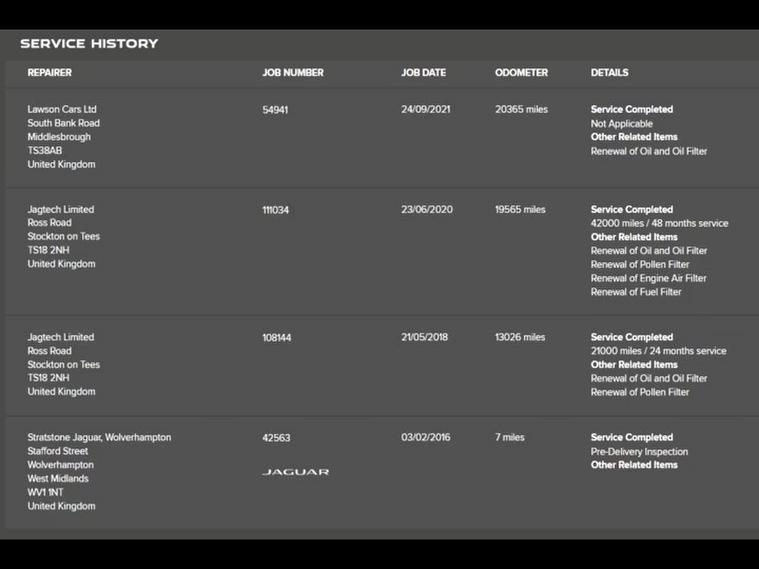Select the 42000 miles / 48 months service text
759x569 pixels.
659,224
